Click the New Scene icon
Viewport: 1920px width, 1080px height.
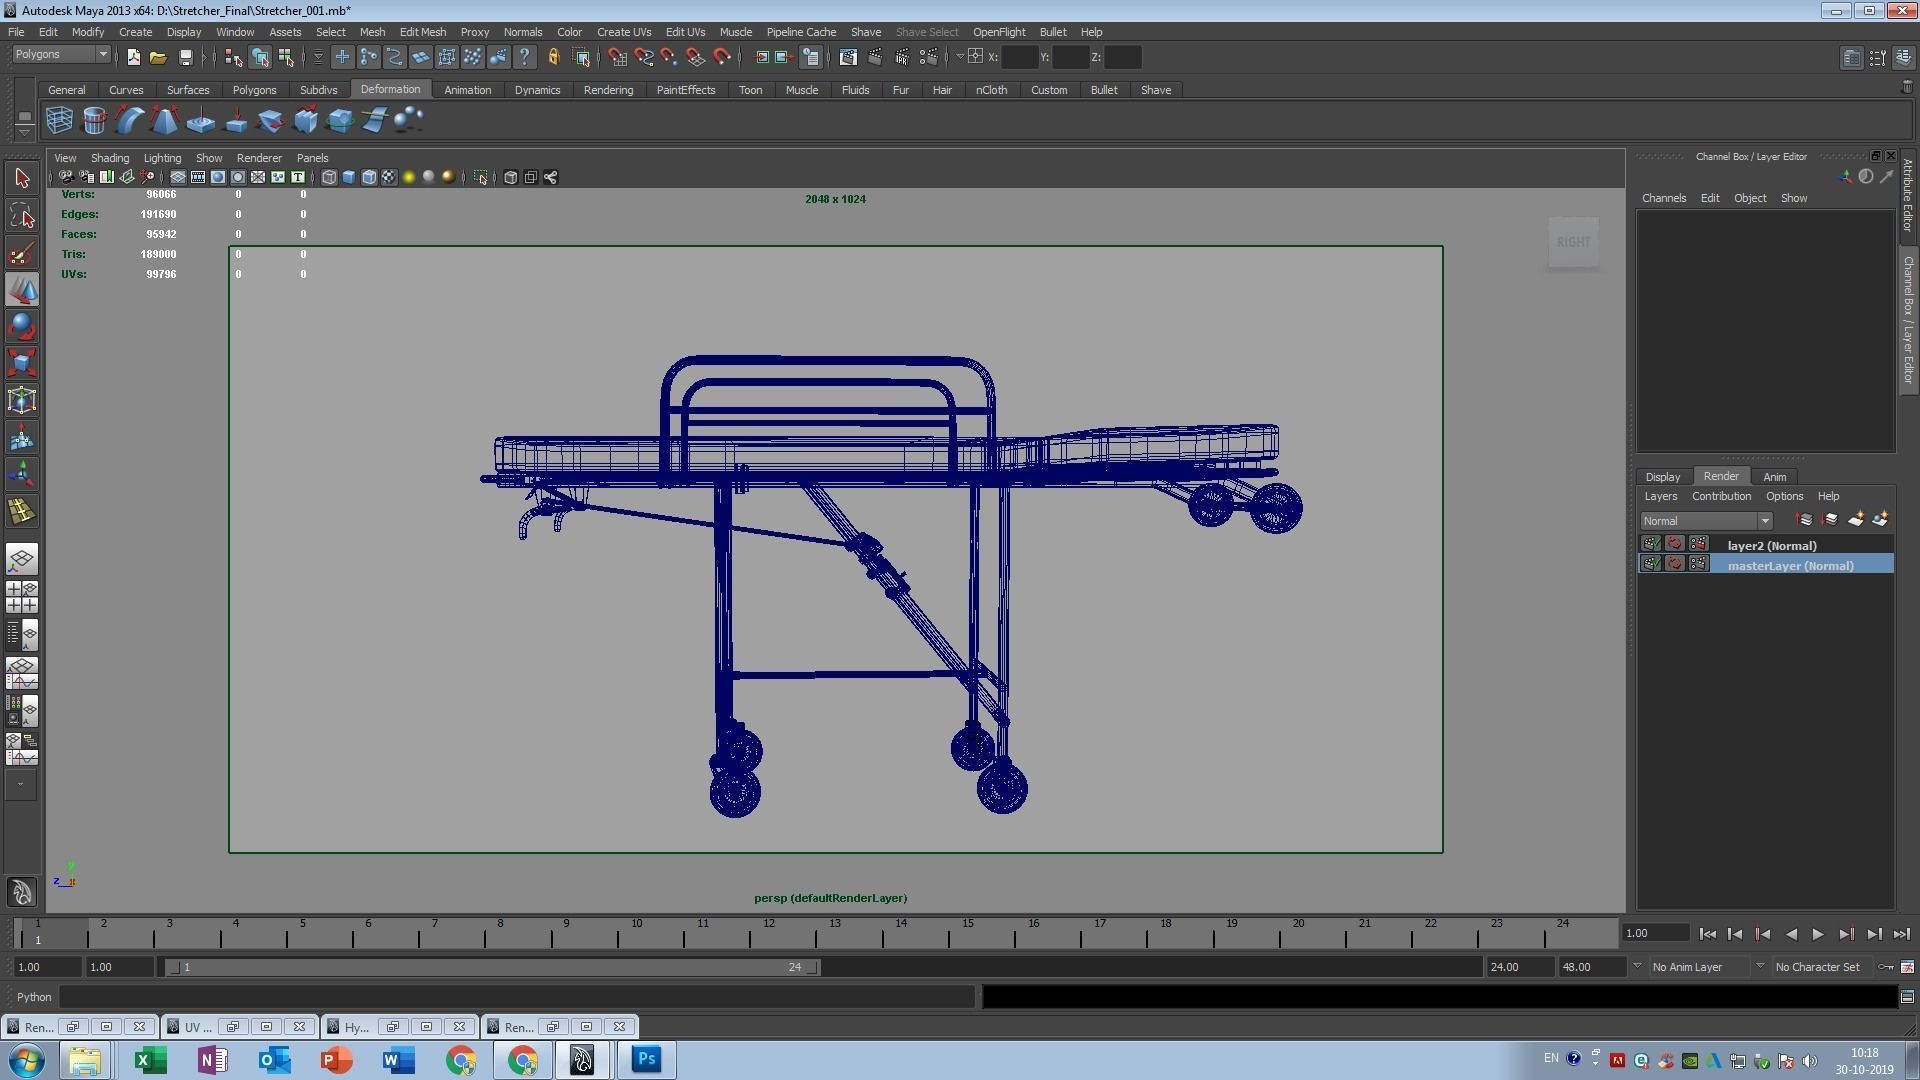[133, 57]
